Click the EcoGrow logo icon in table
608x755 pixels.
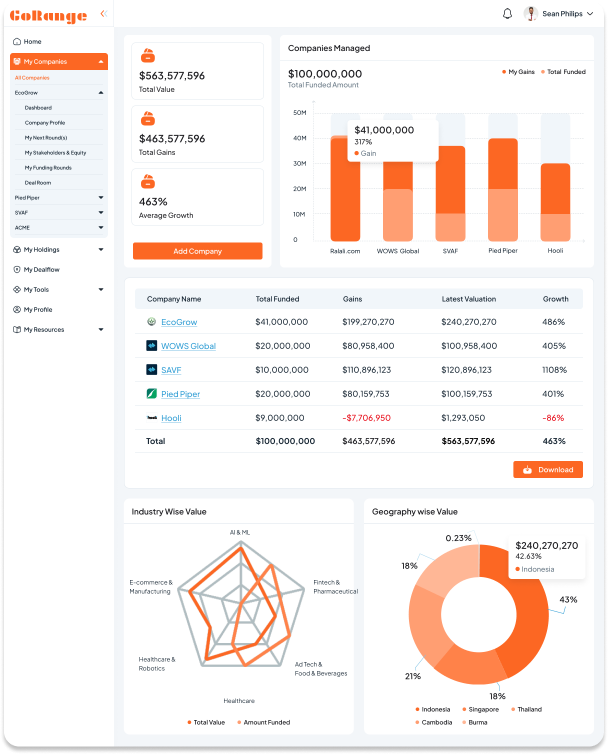click(x=152, y=321)
